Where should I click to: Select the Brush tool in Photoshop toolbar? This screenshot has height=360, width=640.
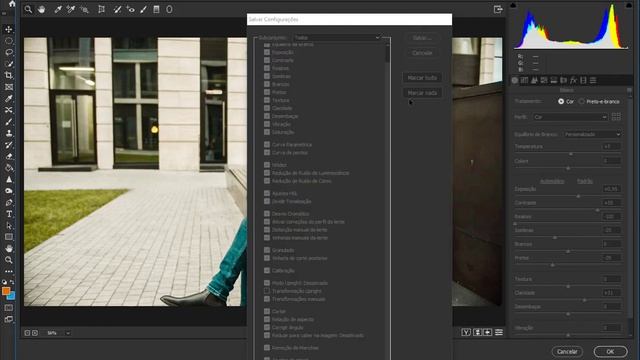point(9,122)
